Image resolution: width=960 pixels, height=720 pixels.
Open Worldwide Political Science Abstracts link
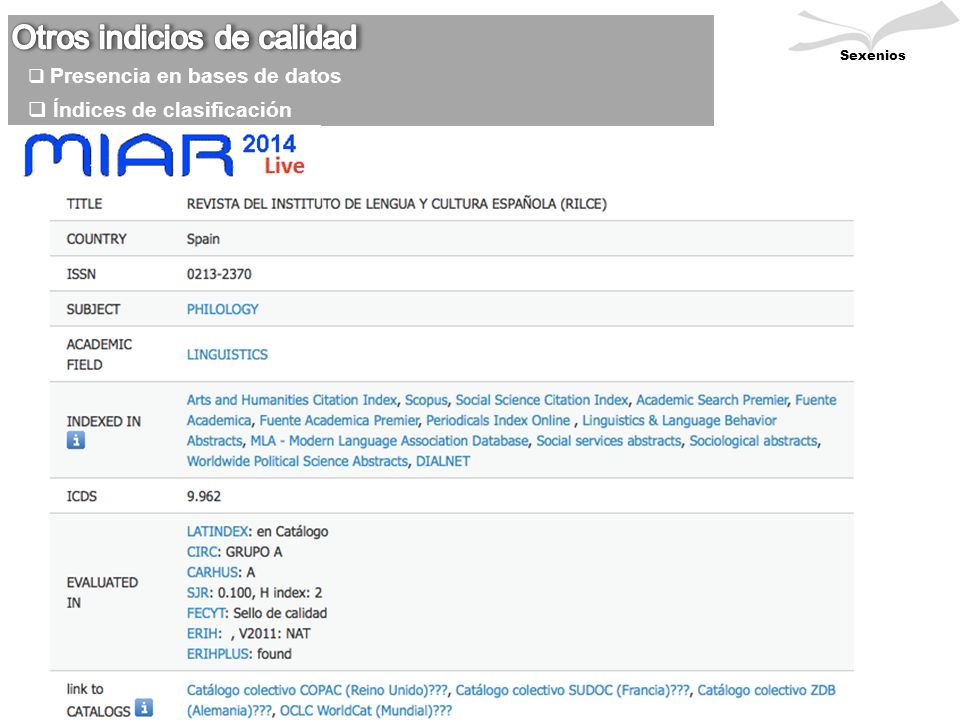pyautogui.click(x=298, y=461)
